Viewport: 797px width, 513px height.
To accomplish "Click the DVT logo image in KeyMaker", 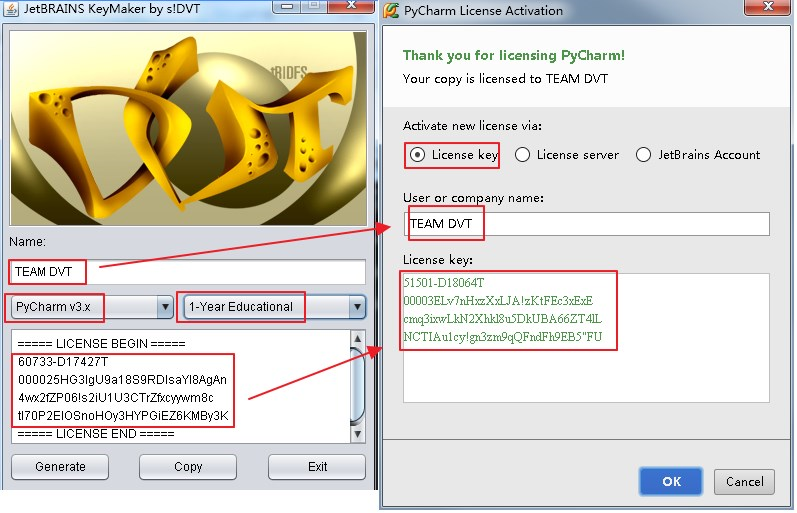I will pos(188,128).
